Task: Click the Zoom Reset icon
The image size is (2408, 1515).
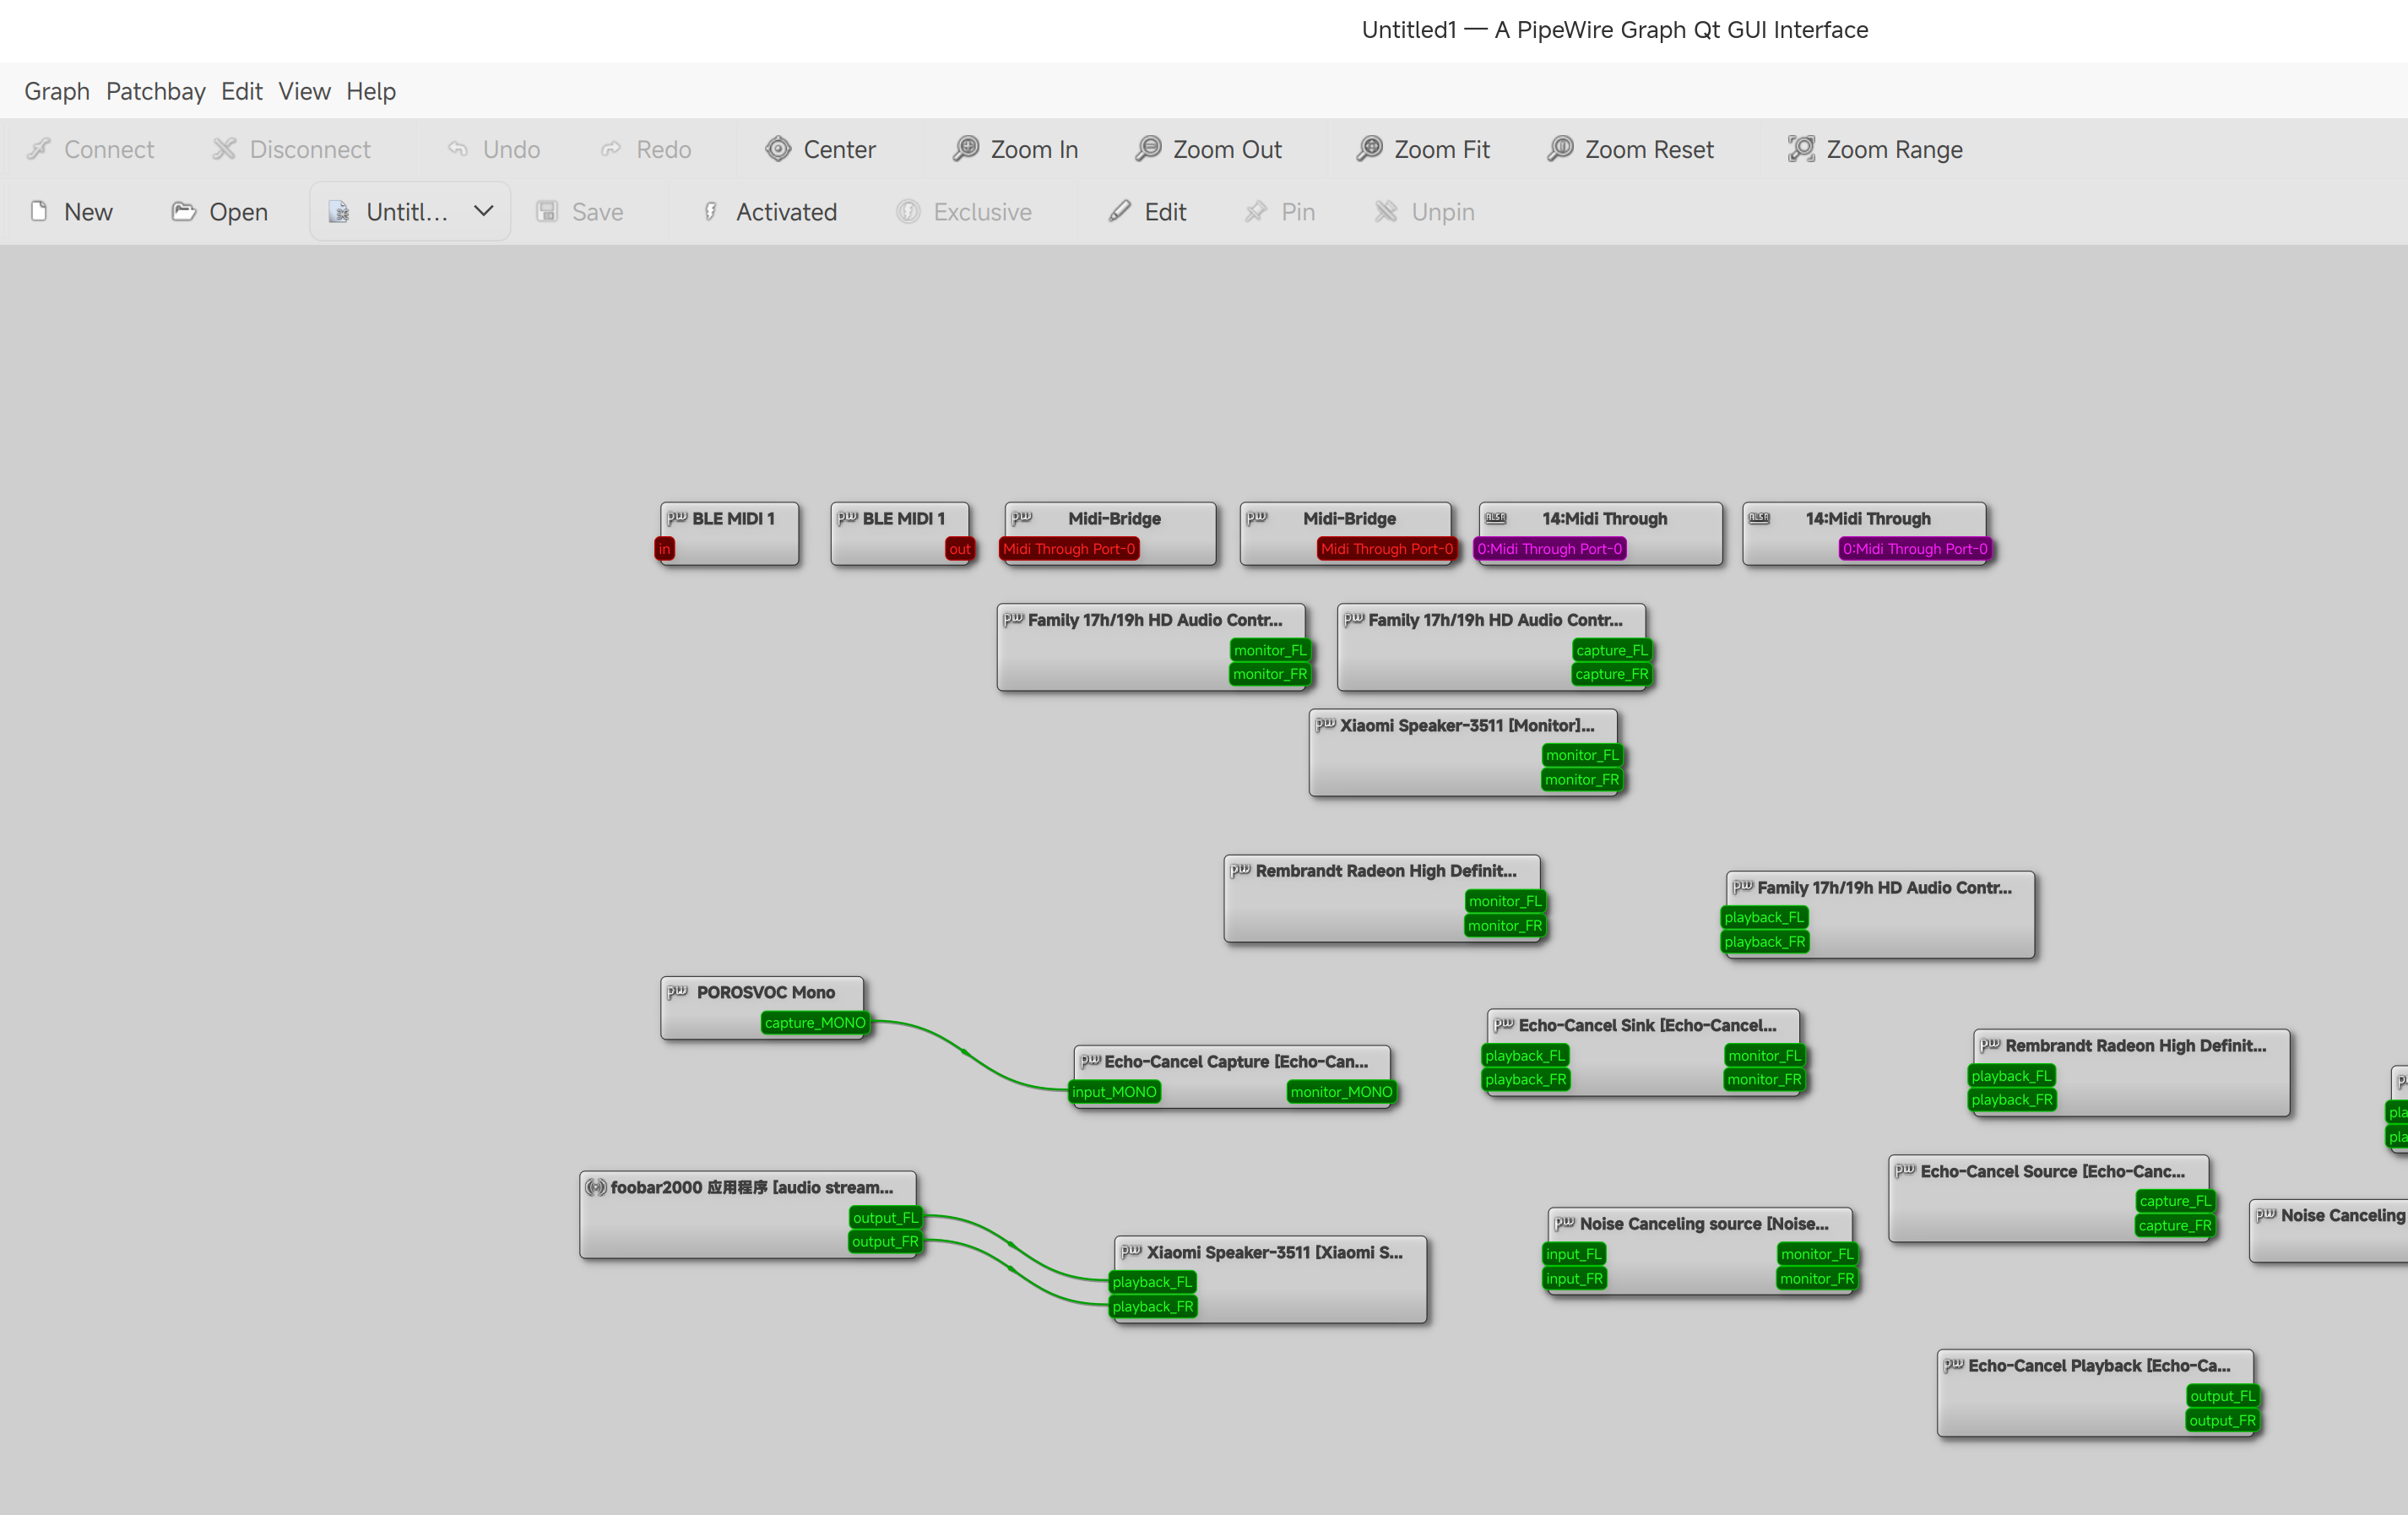Action: click(1560, 149)
